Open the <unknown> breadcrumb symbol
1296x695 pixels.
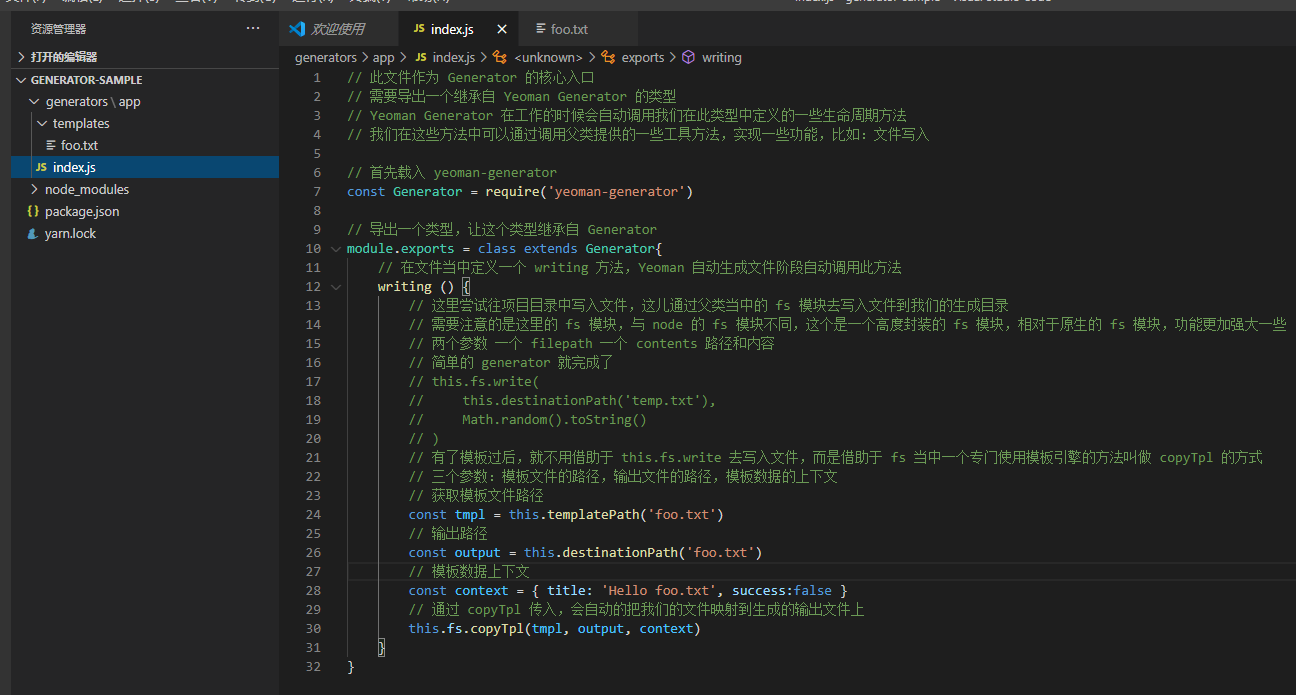pyautogui.click(x=547, y=57)
